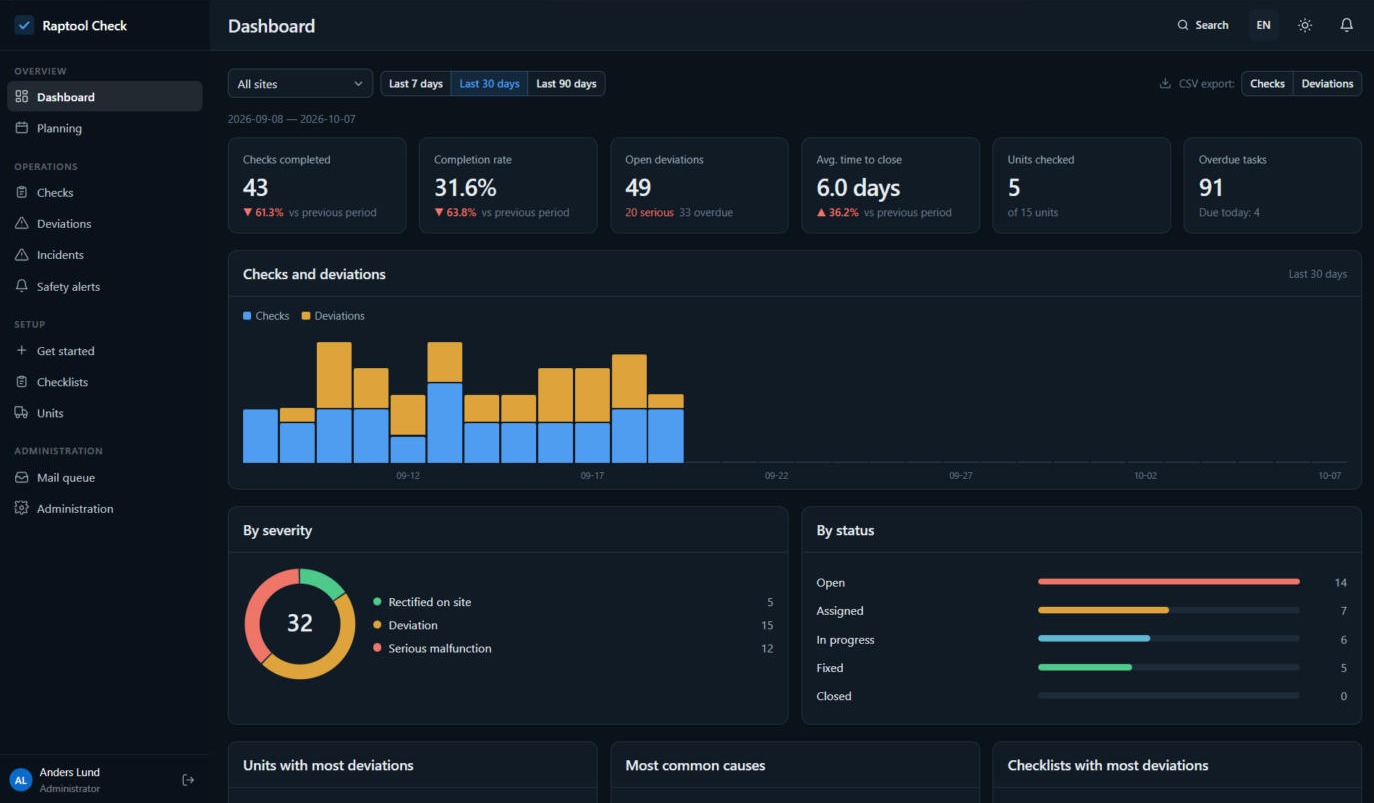This screenshot has width=1374, height=803.
Task: Click the In progress status row
Action: tap(1081, 640)
